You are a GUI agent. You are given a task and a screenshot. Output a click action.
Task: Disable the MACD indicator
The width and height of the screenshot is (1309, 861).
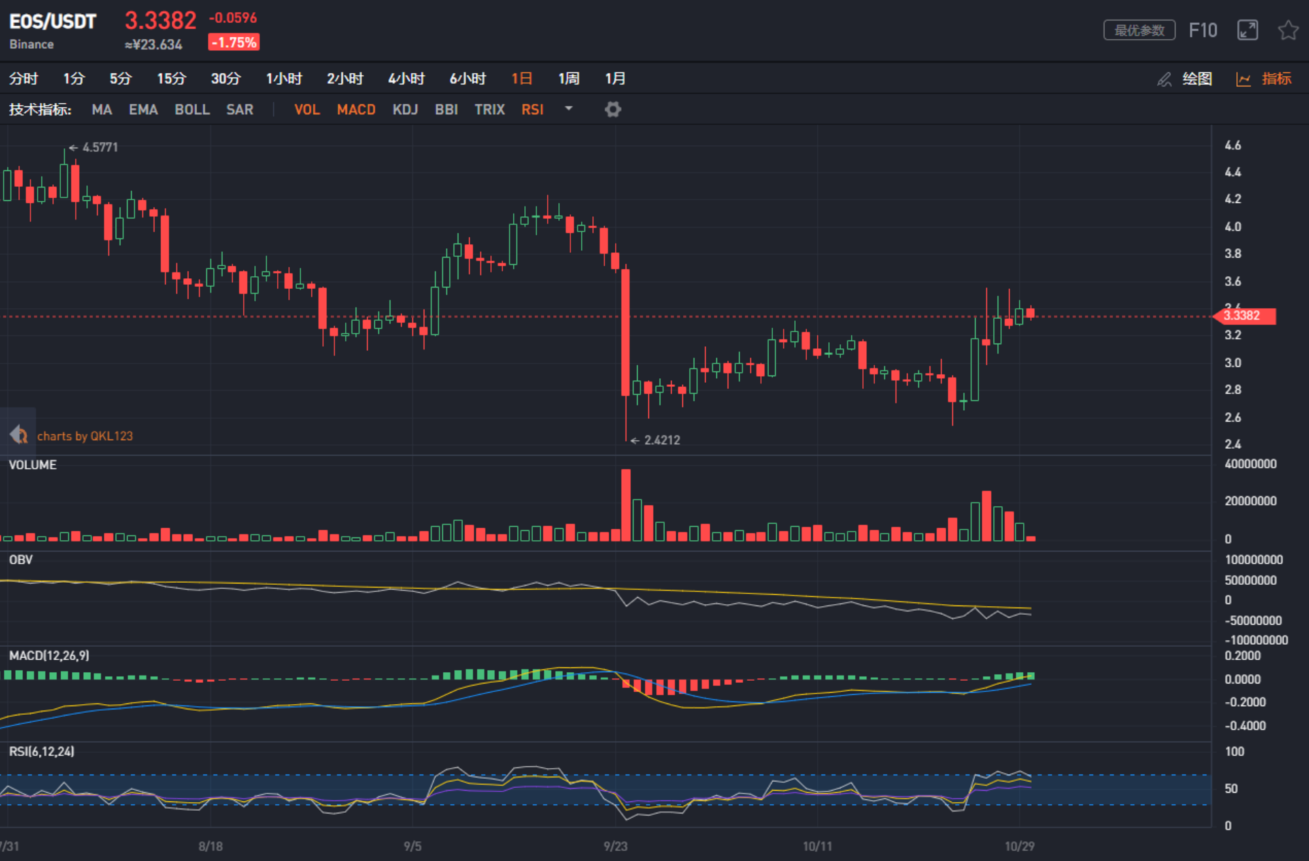tap(356, 109)
